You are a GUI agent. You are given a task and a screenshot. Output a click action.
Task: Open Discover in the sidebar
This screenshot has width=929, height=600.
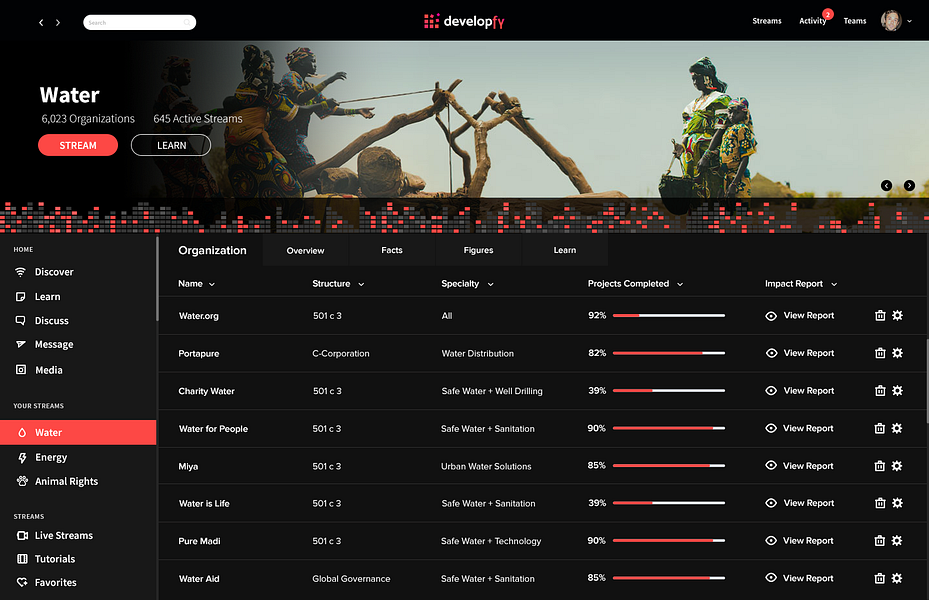(x=54, y=272)
